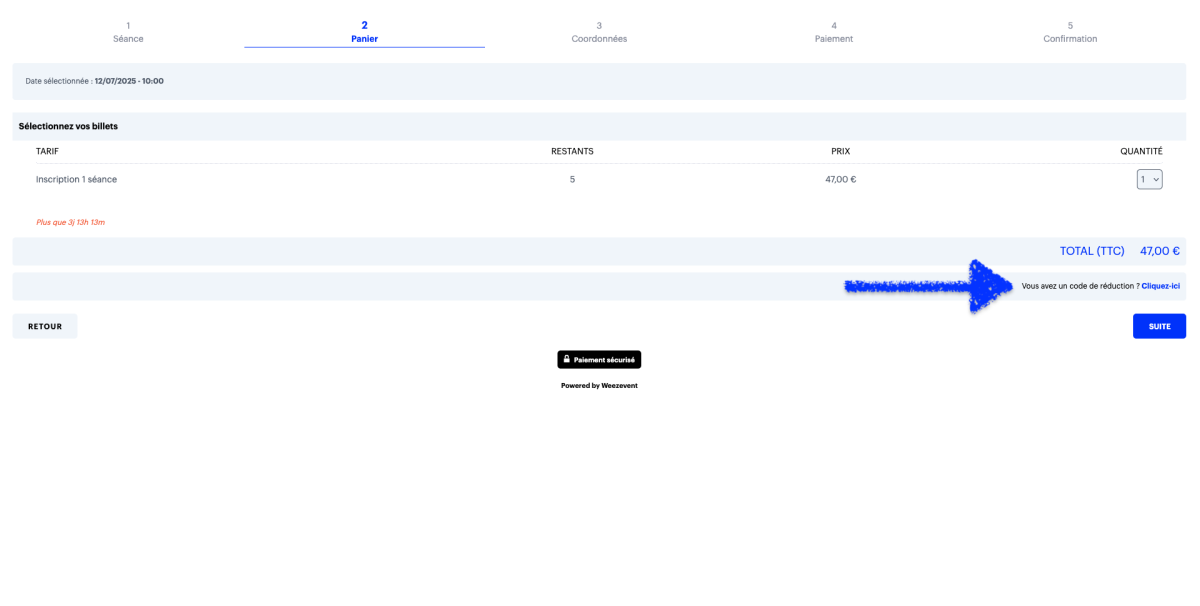
Task: Click the TOTAL (TTC) label
Action: 1092,251
